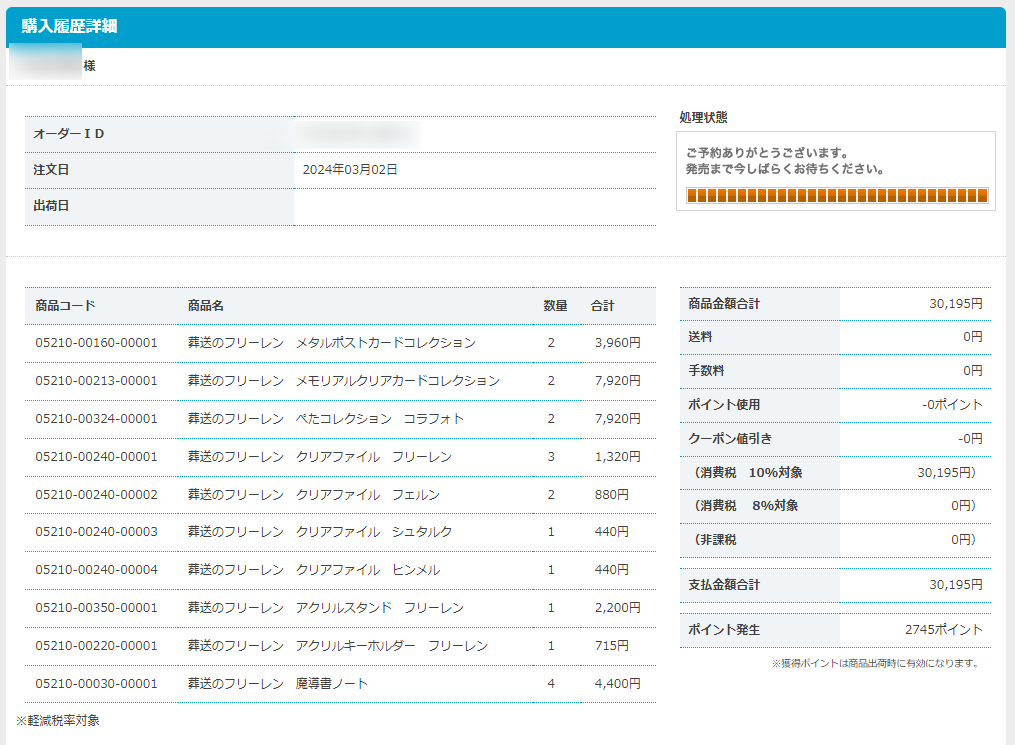Click the 440円 total in the シュタルク row
This screenshot has width=1015, height=745.
tap(612, 532)
